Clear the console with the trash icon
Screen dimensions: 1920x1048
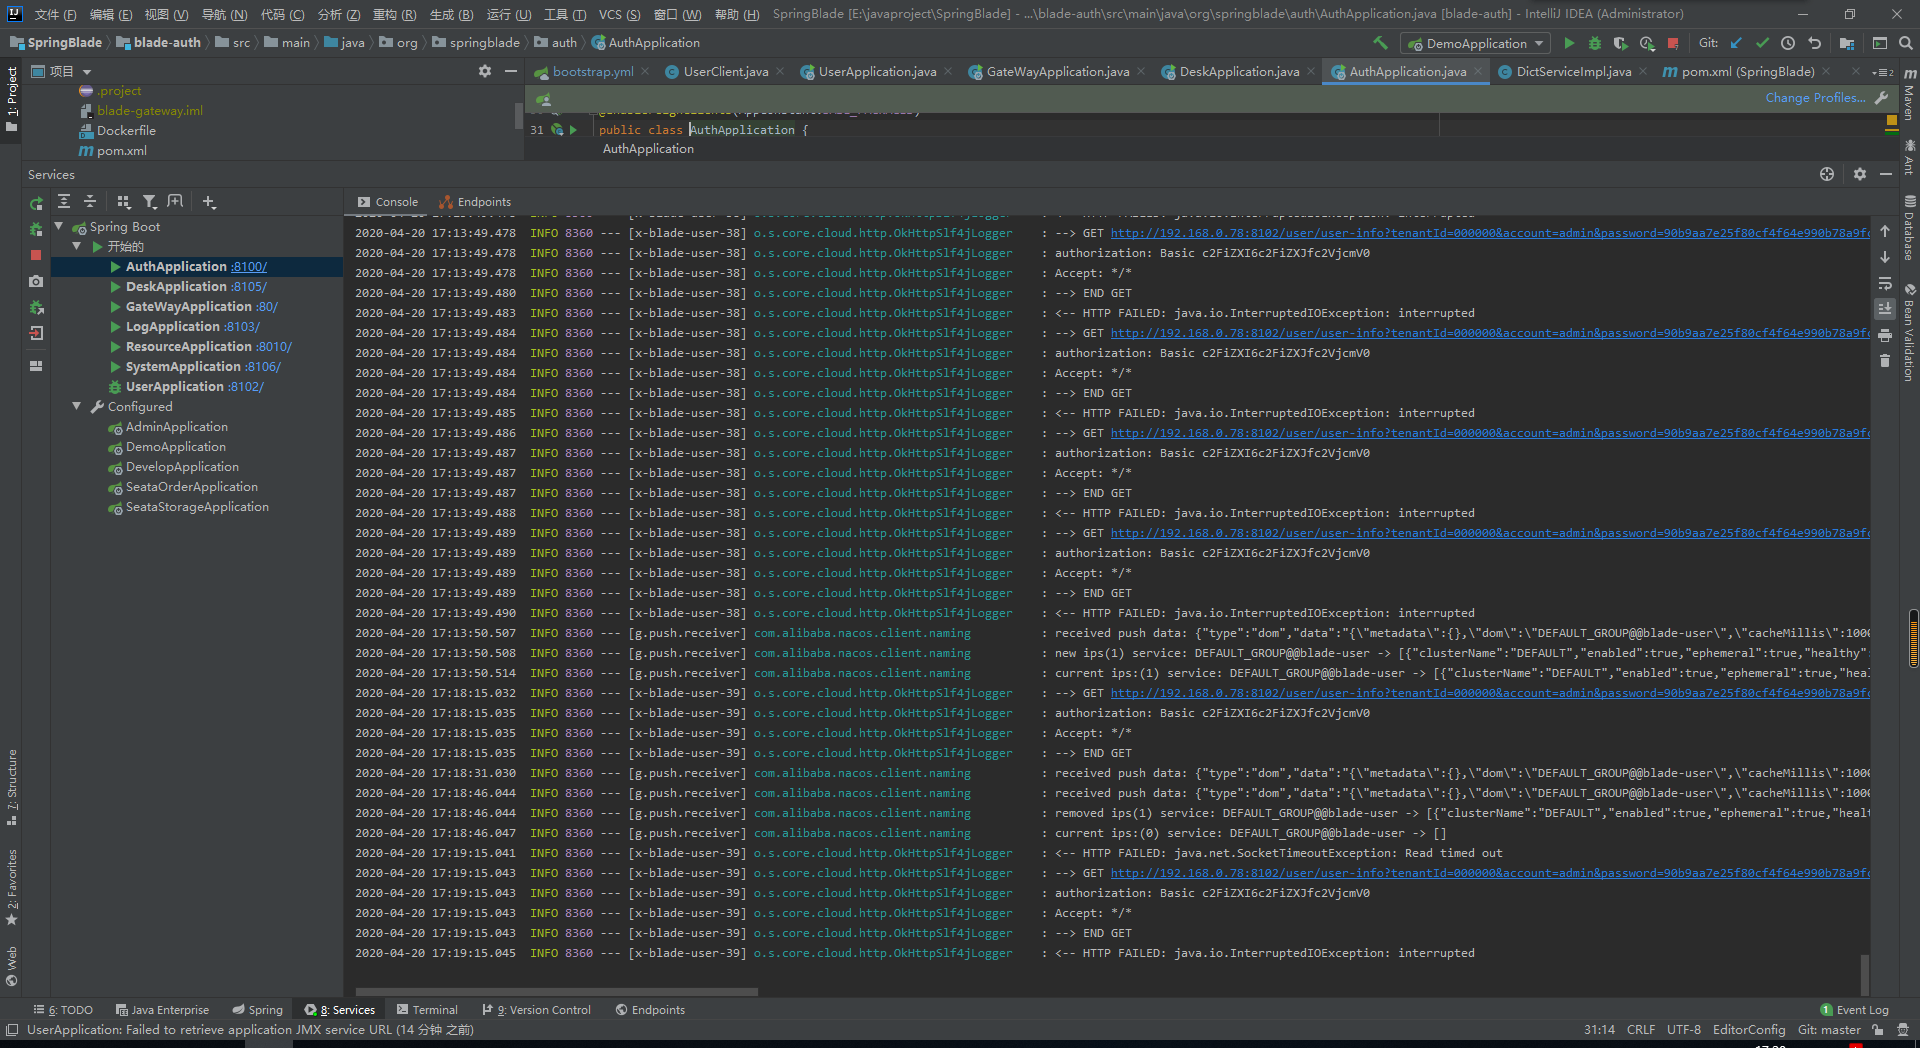[x=1885, y=361]
